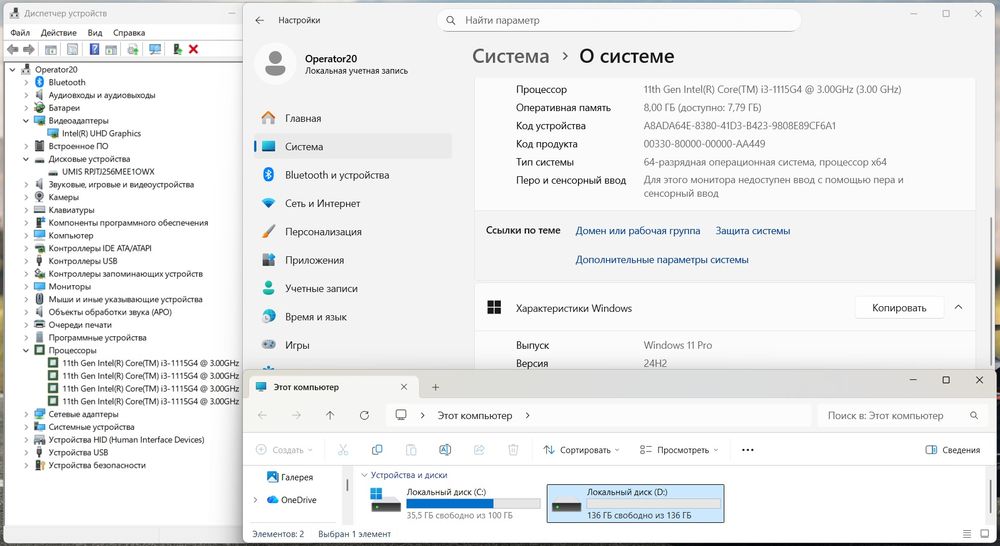
Task: Click the Сведения button in Explorer
Action: [x=953, y=450]
